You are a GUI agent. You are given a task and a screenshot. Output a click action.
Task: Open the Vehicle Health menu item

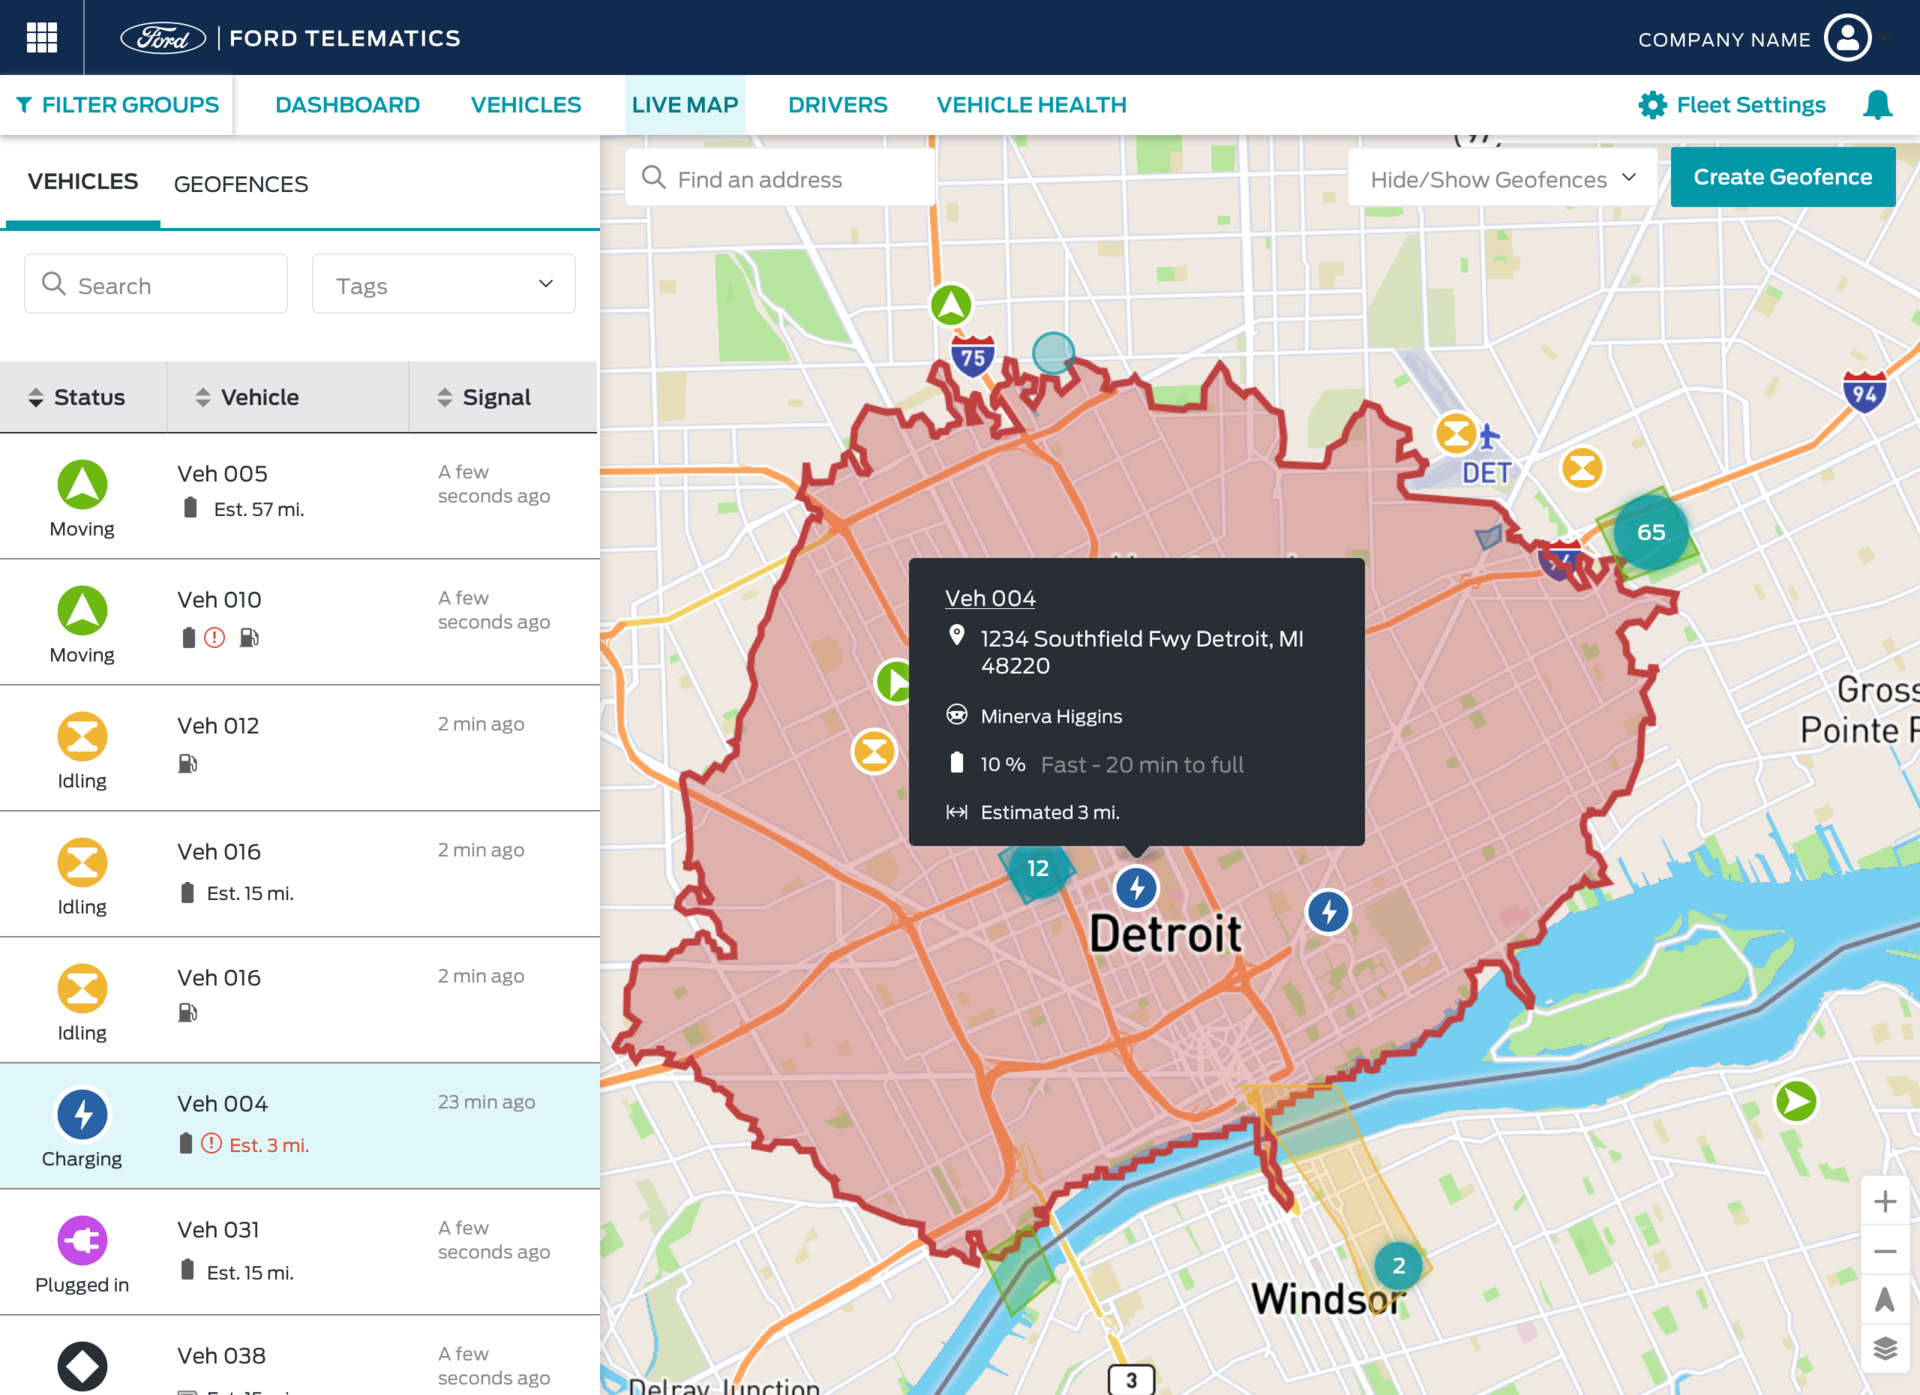click(x=1031, y=104)
